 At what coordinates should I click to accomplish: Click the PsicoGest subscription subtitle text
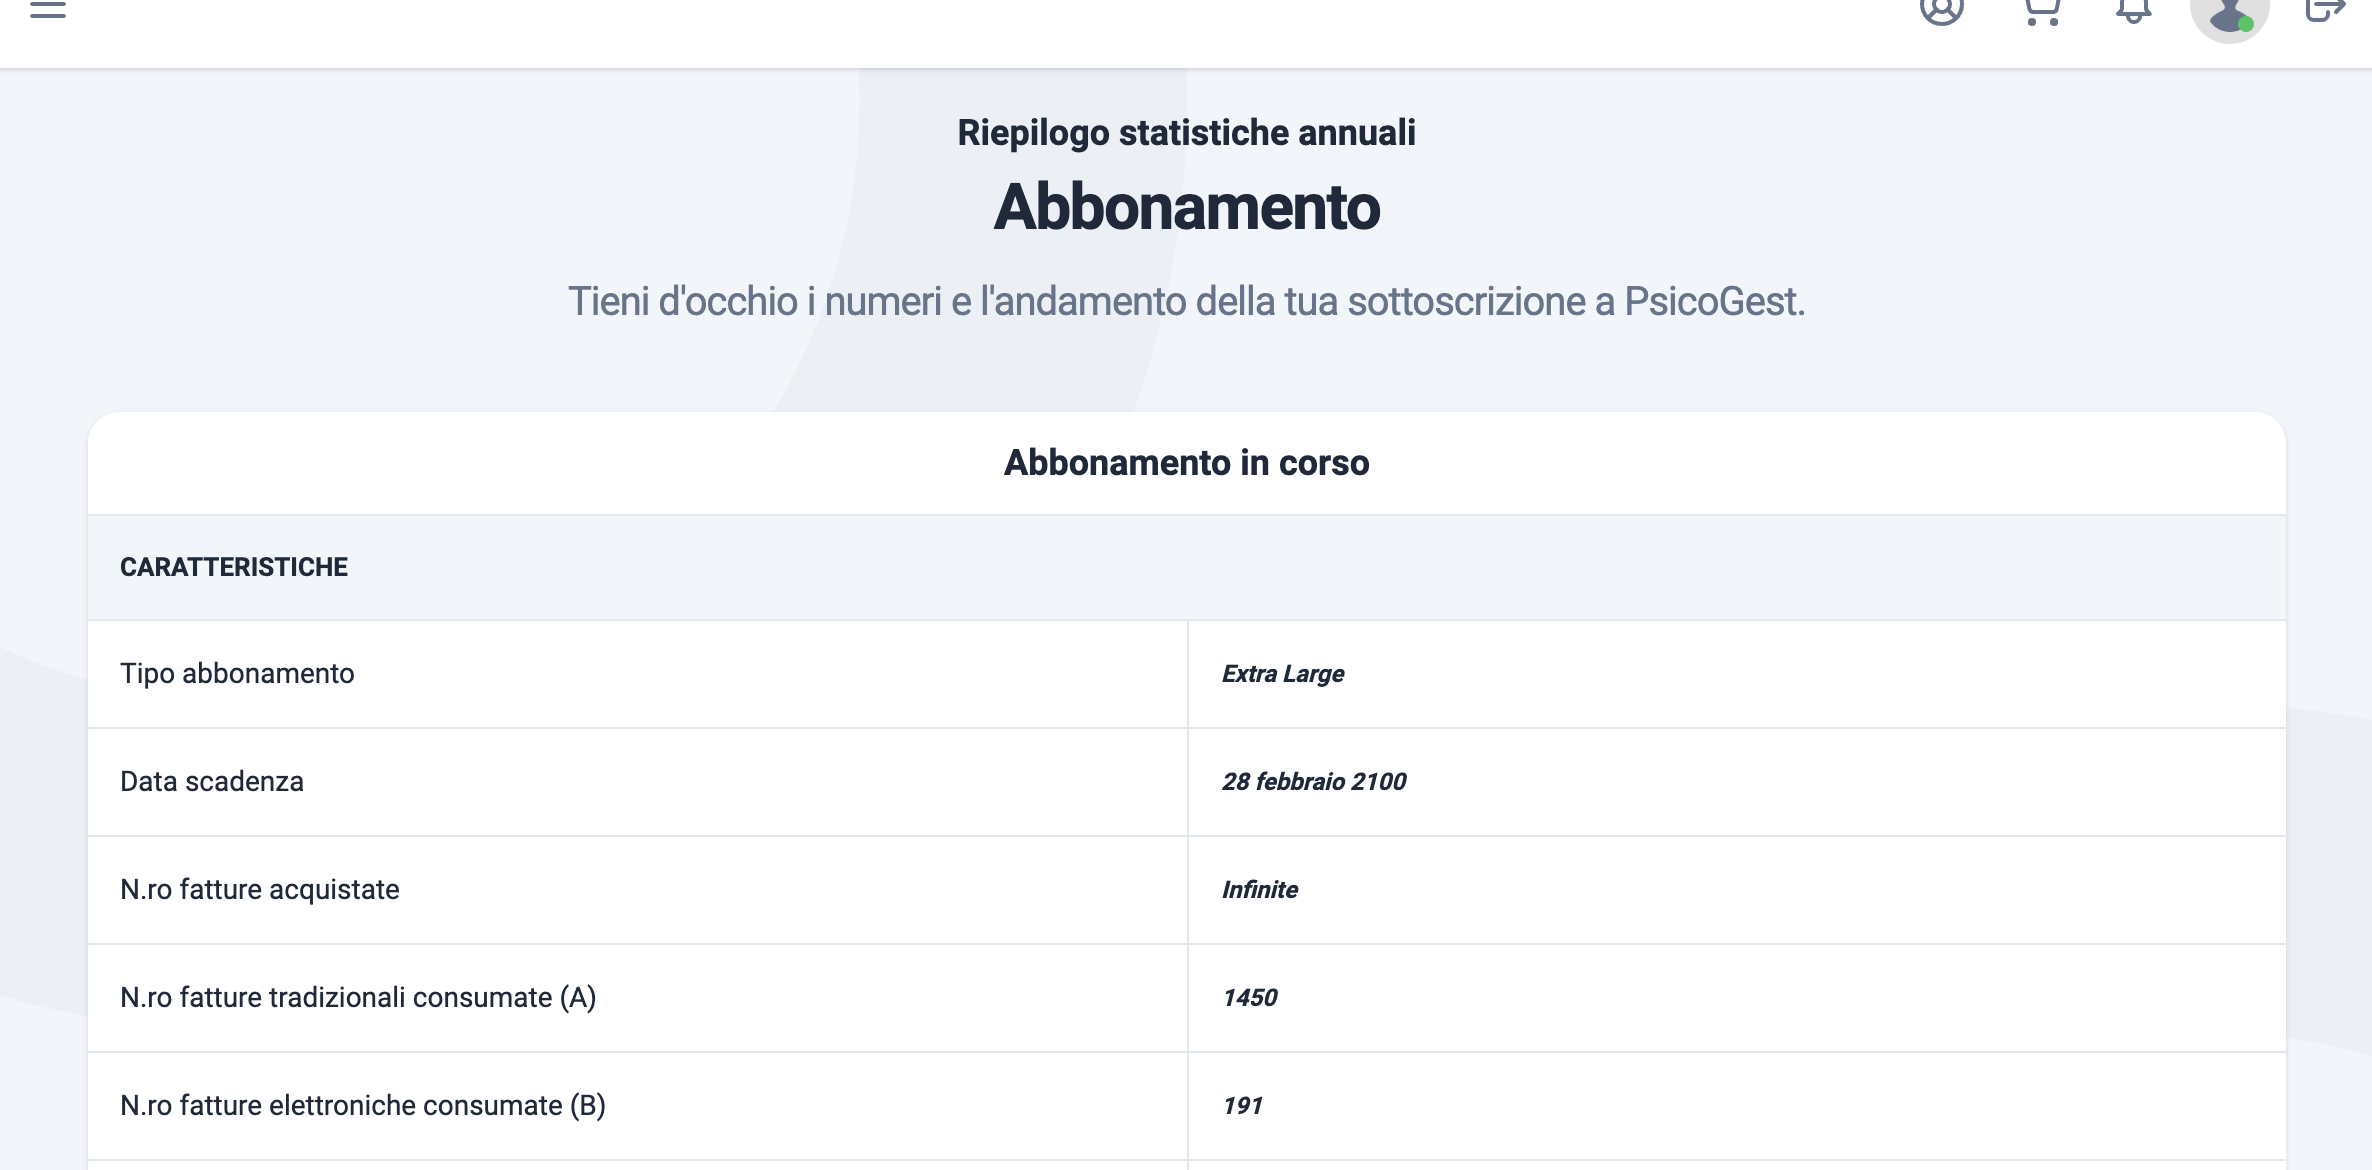(1186, 301)
